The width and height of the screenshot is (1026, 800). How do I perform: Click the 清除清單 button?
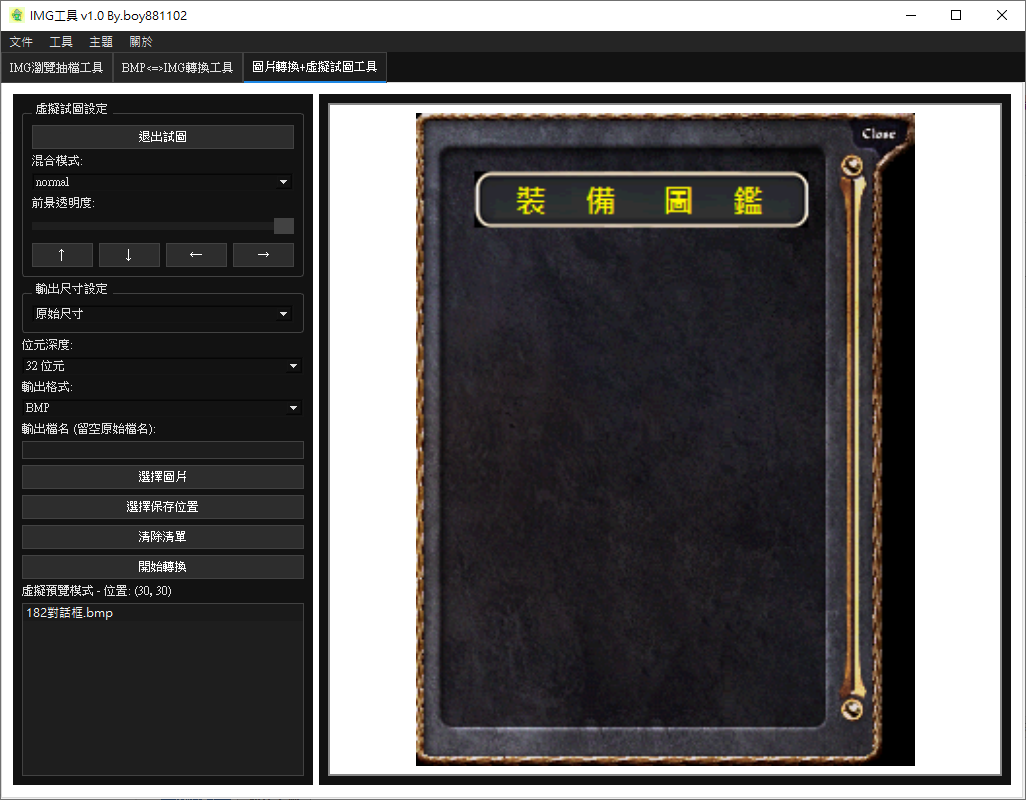pyautogui.click(x=163, y=537)
